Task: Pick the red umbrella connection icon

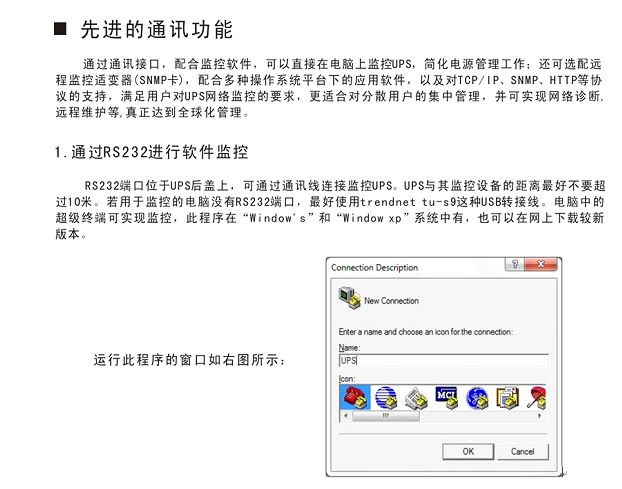Action: (x=536, y=398)
